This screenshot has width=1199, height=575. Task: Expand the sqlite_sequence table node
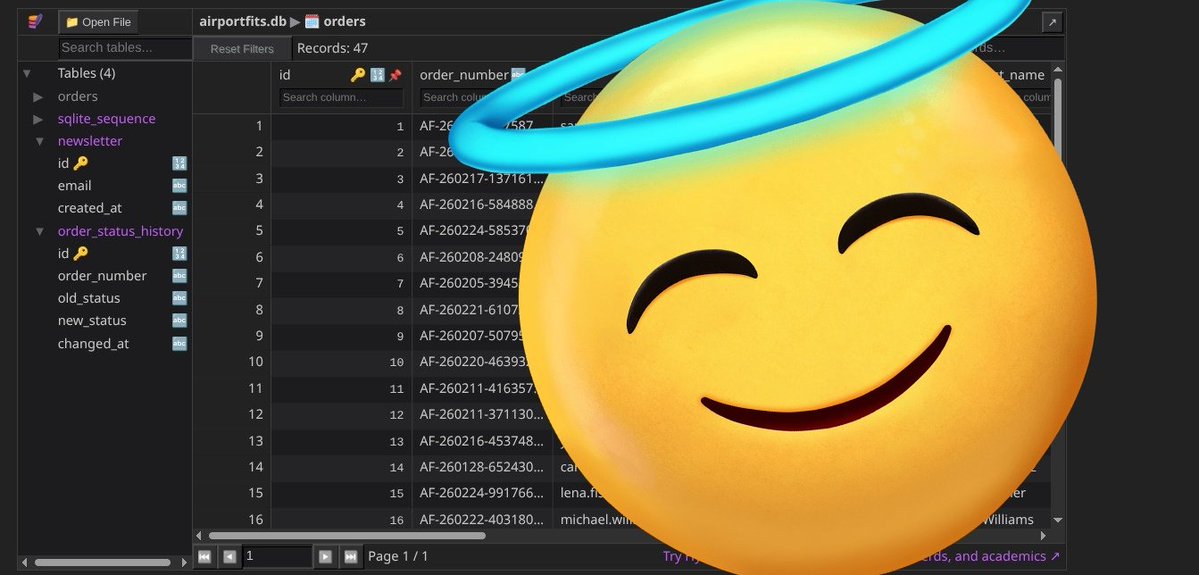tap(38, 119)
